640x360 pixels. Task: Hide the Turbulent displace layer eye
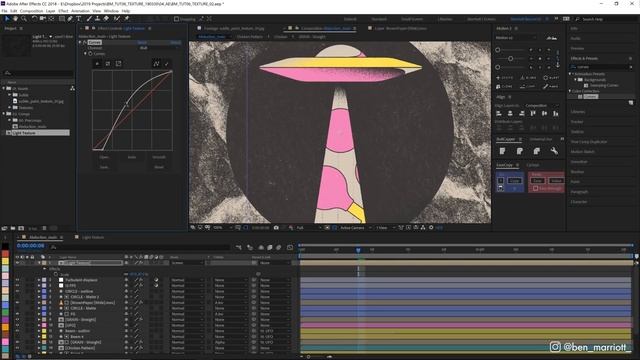coord(17,280)
